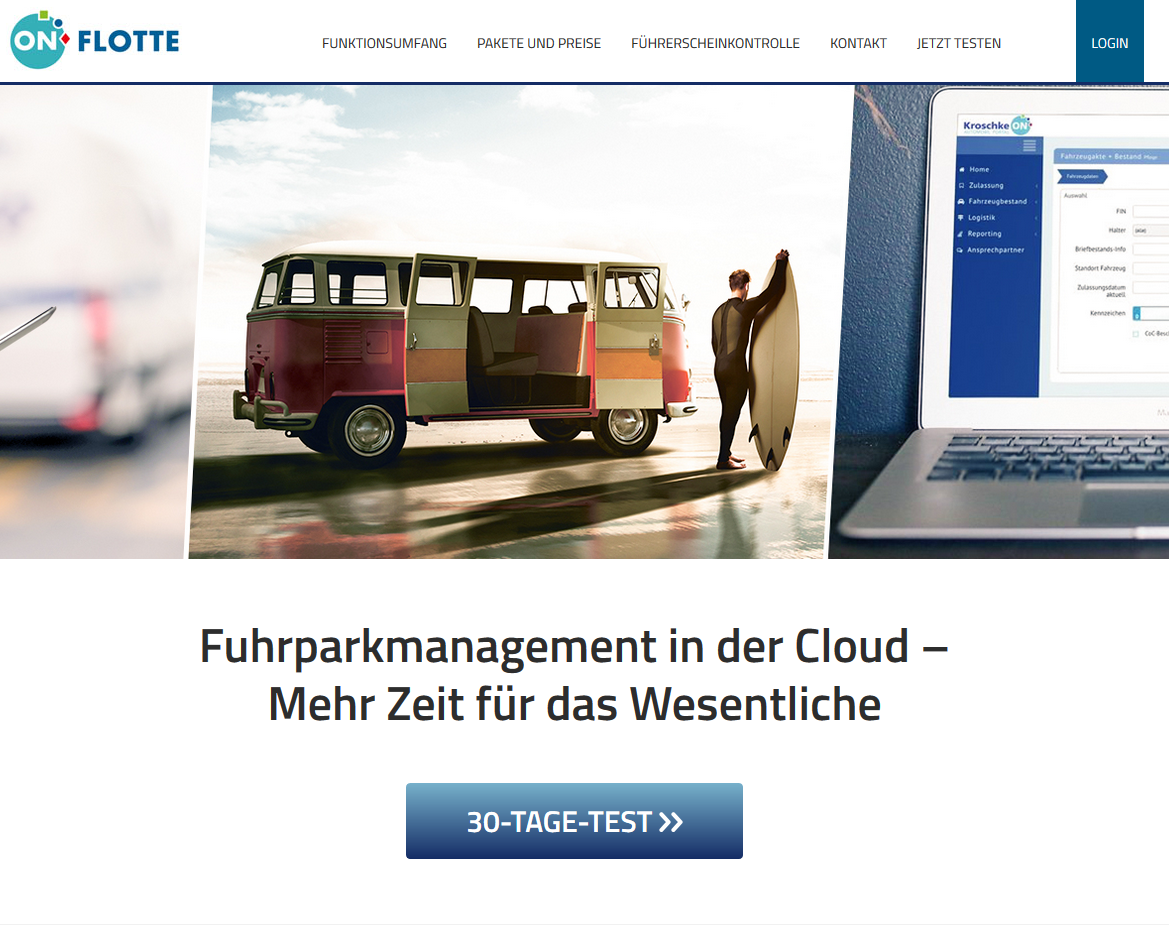Go to Führerscheinkontrolle section
This screenshot has height=925, width=1169.
[715, 43]
